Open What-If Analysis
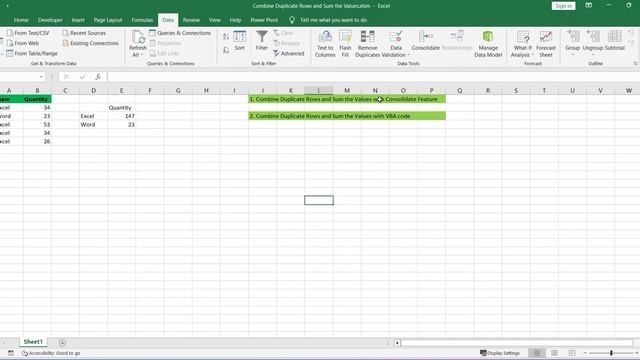Screen dimensions: 640x360 pos(522,44)
